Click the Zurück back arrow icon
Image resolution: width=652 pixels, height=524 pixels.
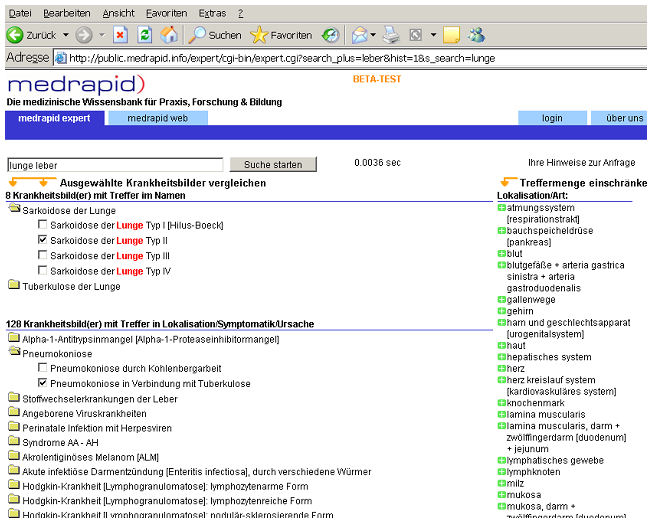click(15, 35)
